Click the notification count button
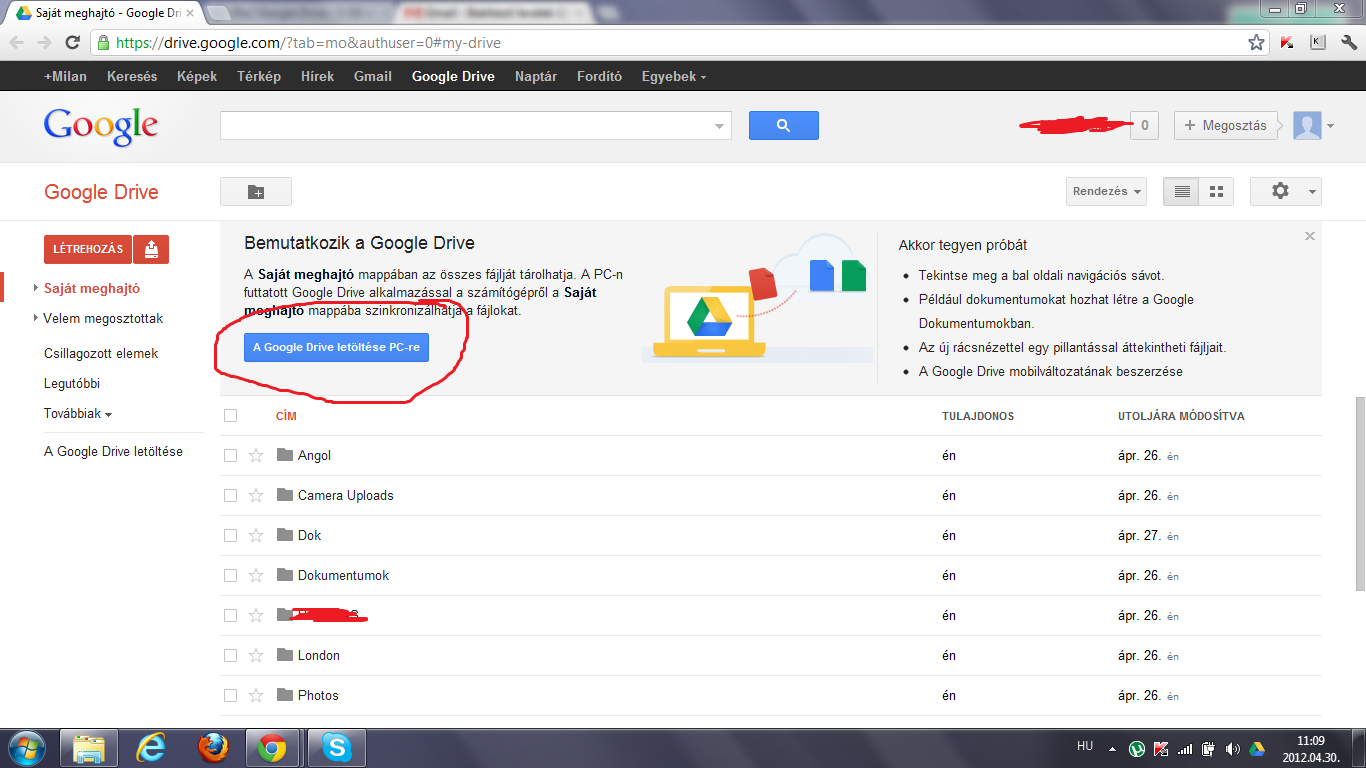The height and width of the screenshot is (768, 1366). (1144, 125)
